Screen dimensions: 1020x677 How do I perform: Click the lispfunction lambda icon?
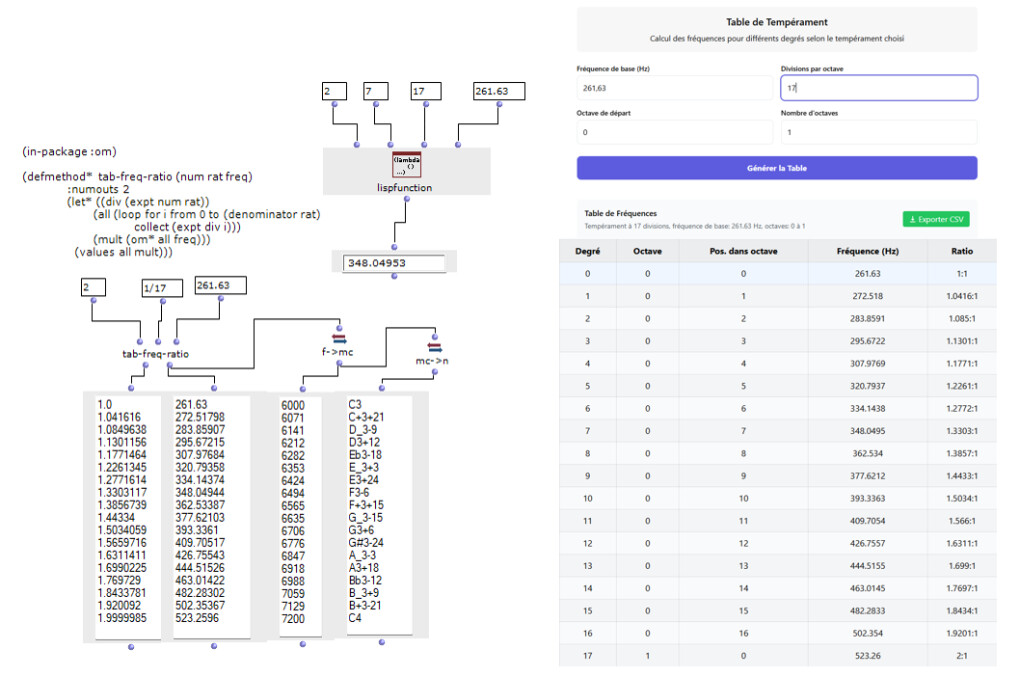(x=406, y=165)
